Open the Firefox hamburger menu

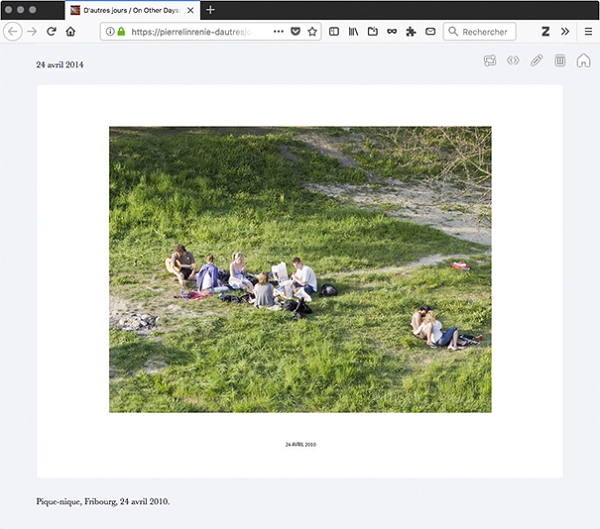[x=588, y=32]
